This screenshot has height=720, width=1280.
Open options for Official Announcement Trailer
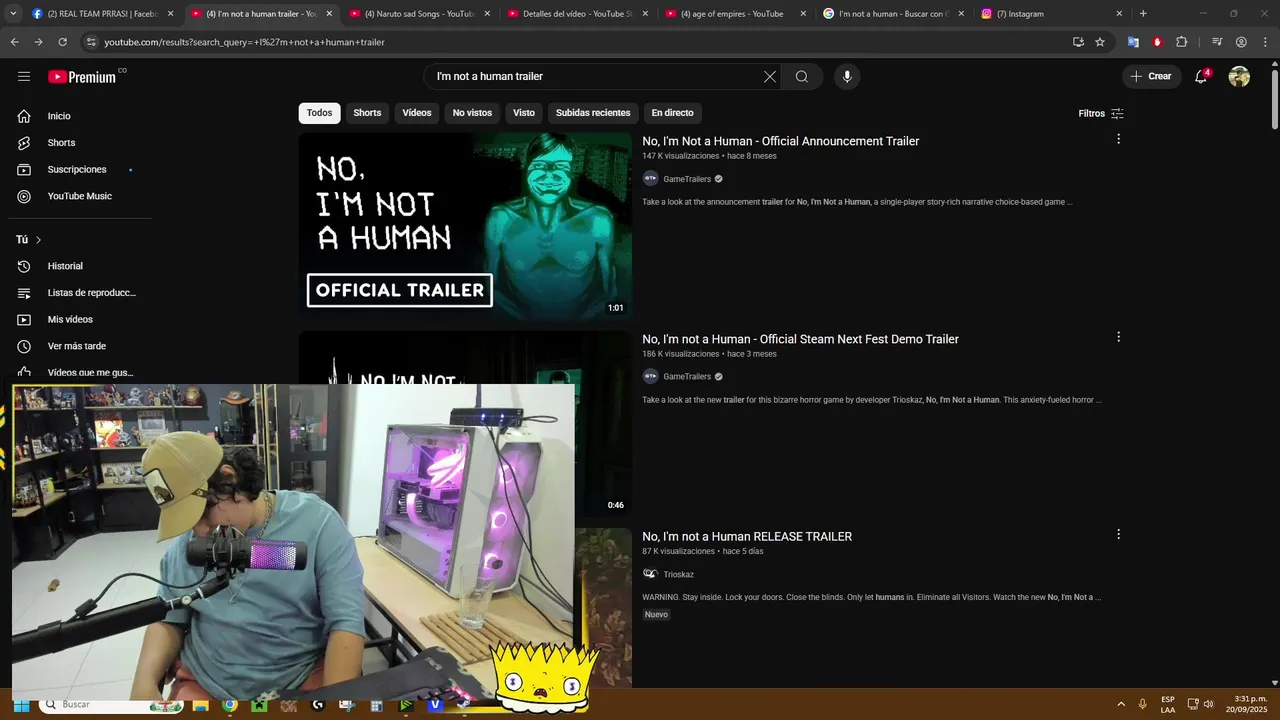coord(1118,139)
